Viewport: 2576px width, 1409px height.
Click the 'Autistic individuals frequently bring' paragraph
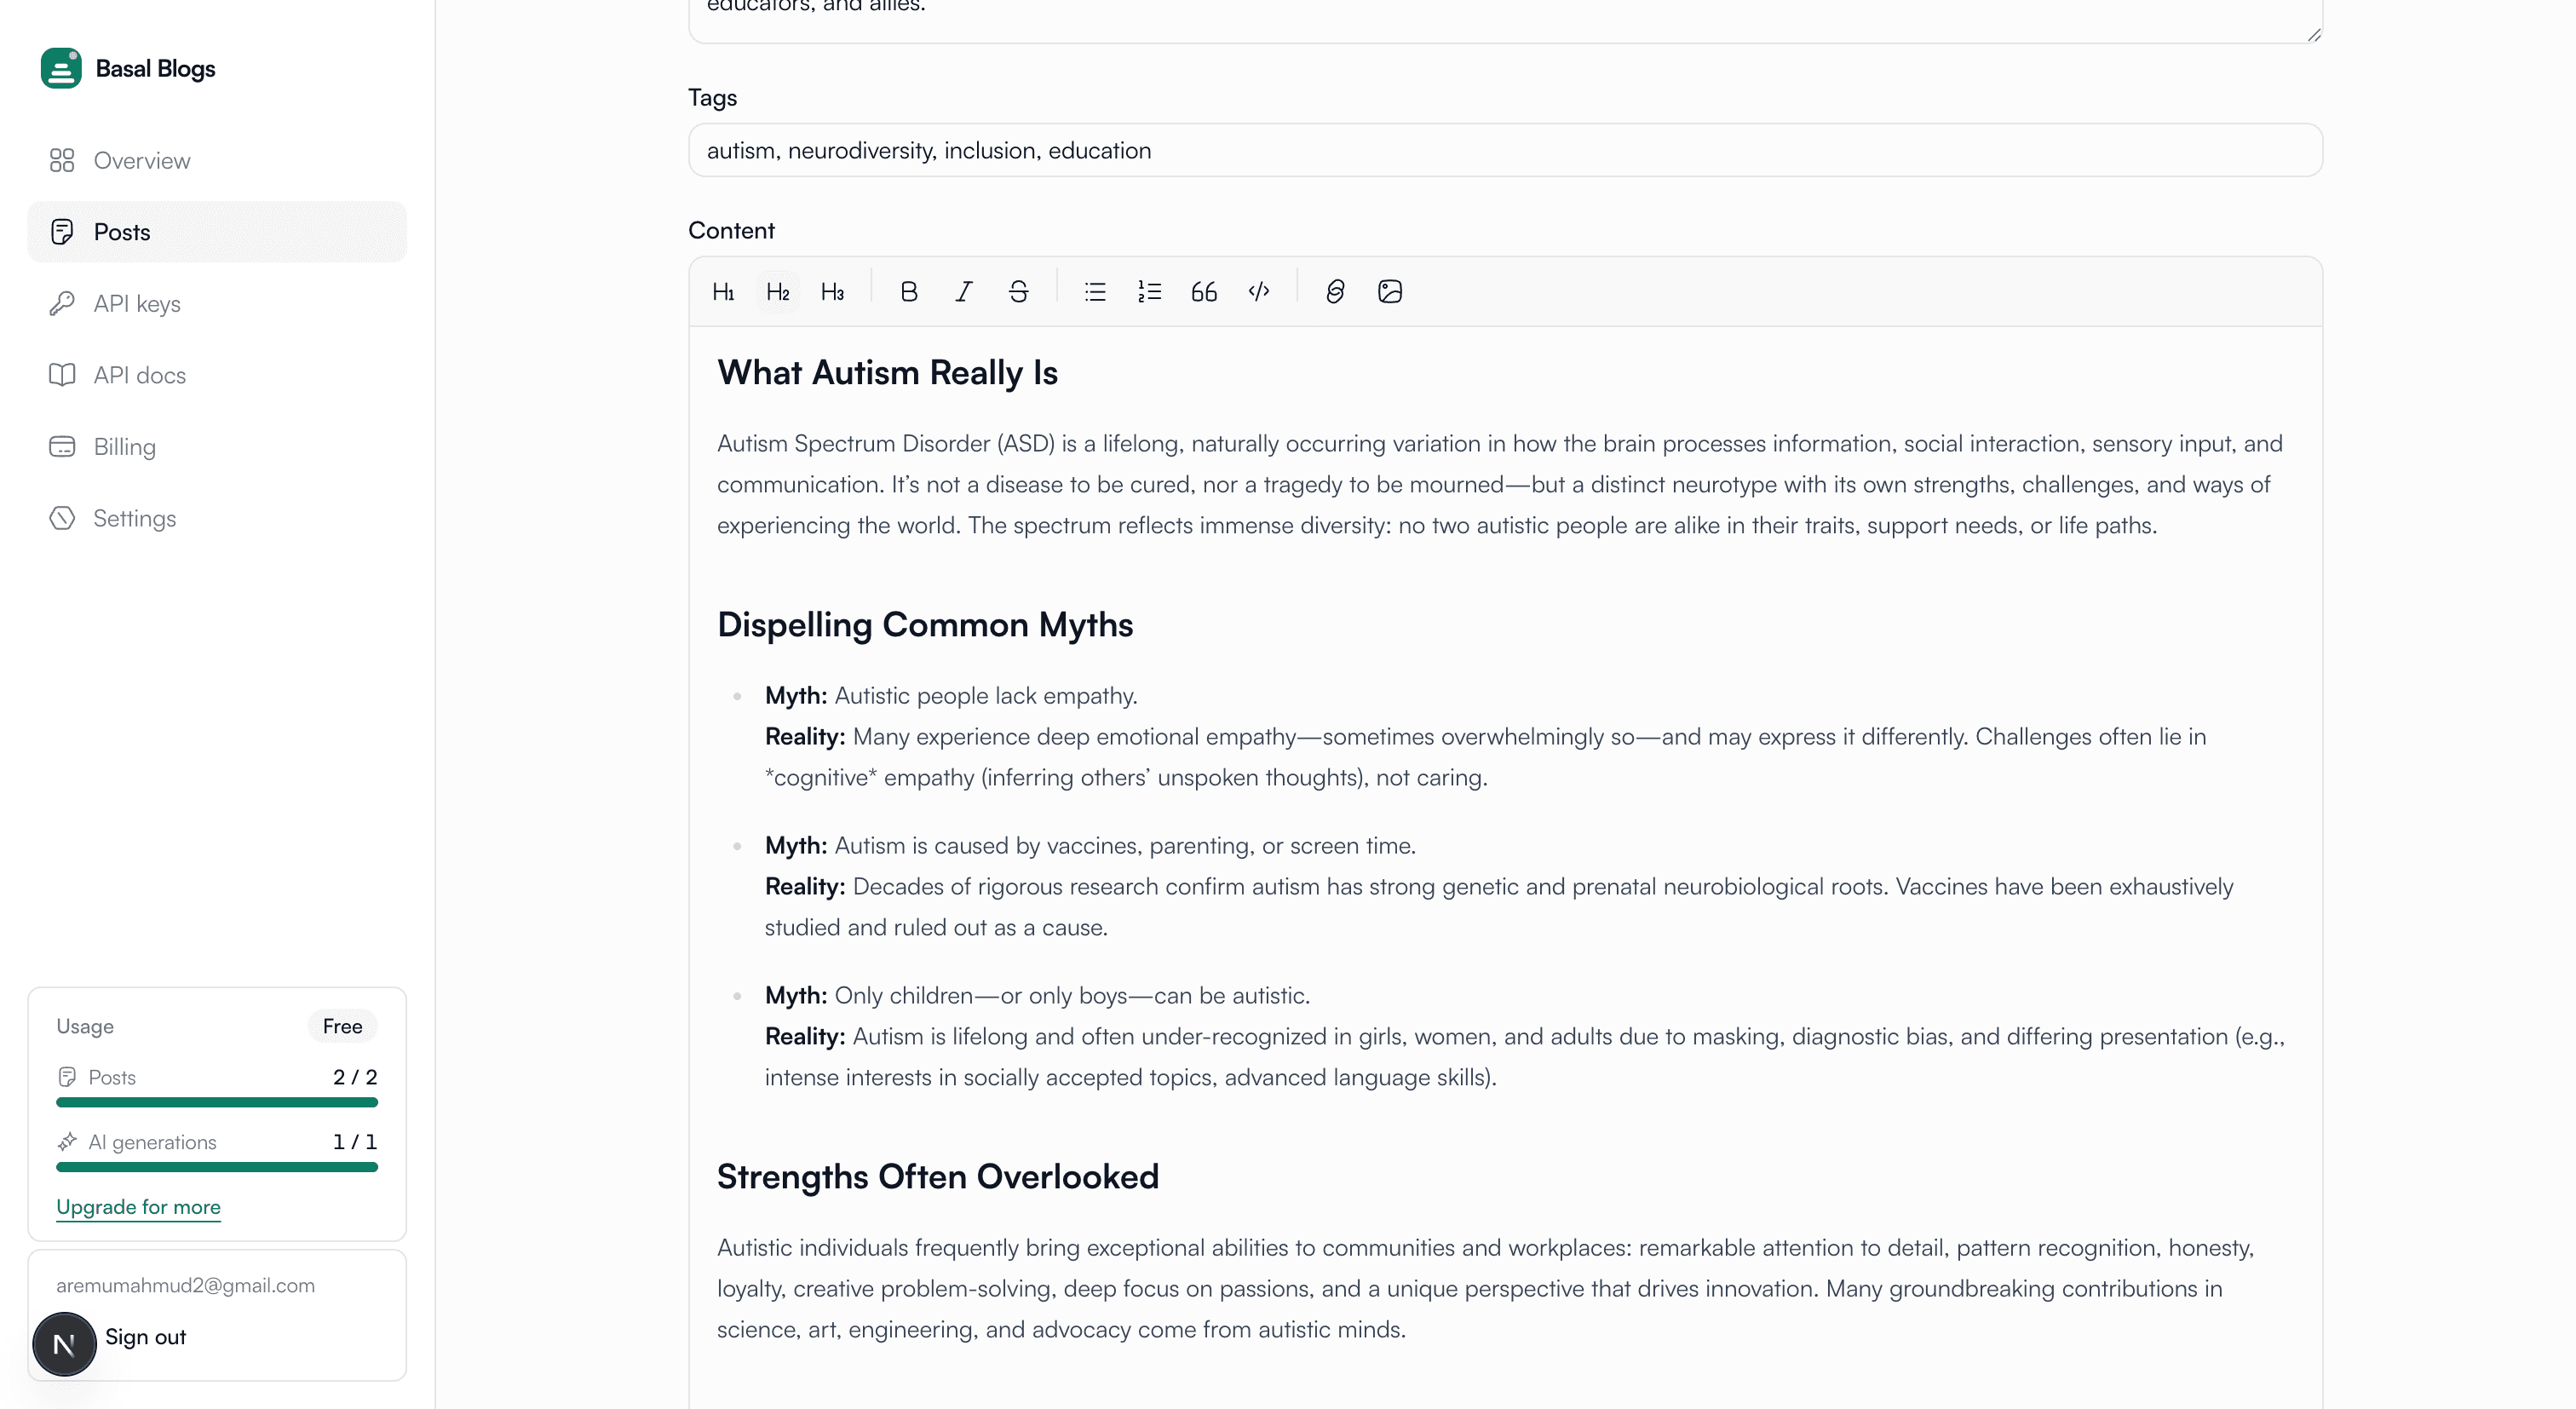click(1486, 1288)
